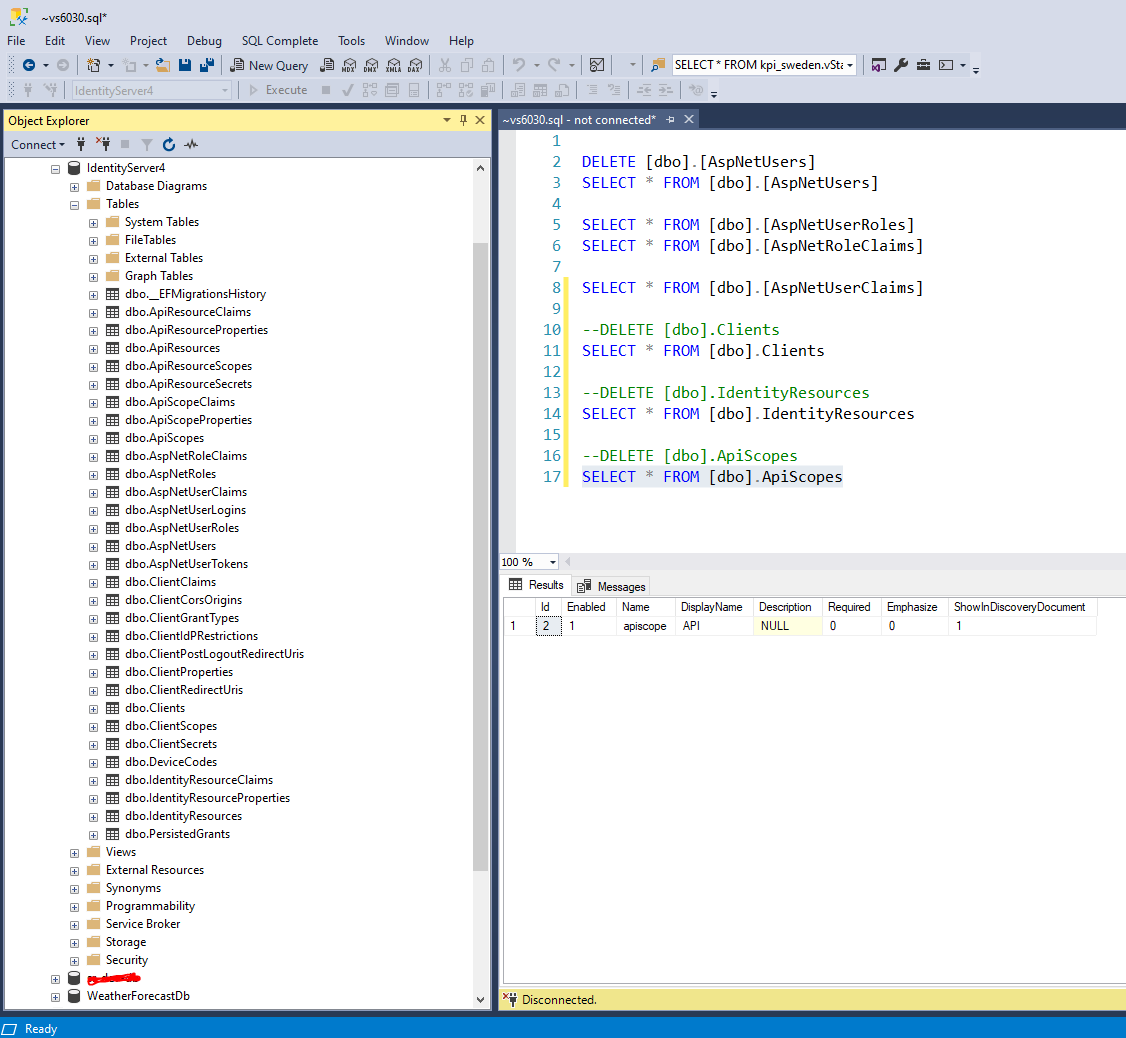Click the Properties wrench icon

(900, 65)
